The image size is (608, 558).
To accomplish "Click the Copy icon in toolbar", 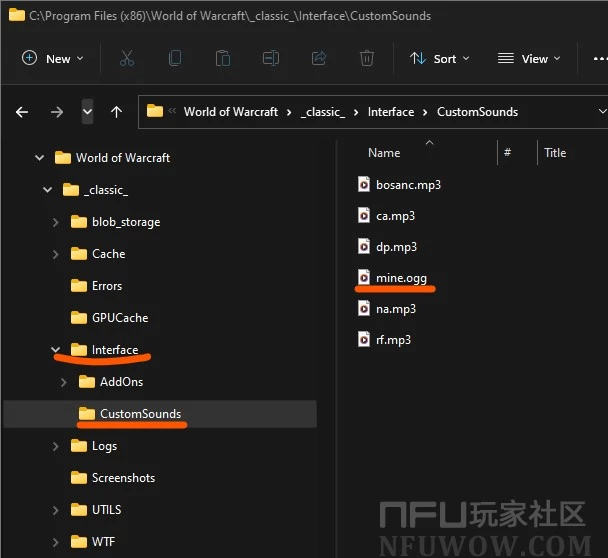I will click(175, 59).
